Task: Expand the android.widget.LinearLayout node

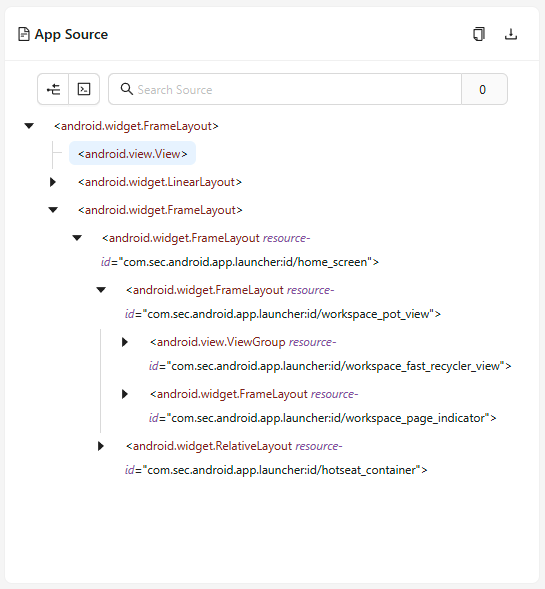Action: coord(53,182)
